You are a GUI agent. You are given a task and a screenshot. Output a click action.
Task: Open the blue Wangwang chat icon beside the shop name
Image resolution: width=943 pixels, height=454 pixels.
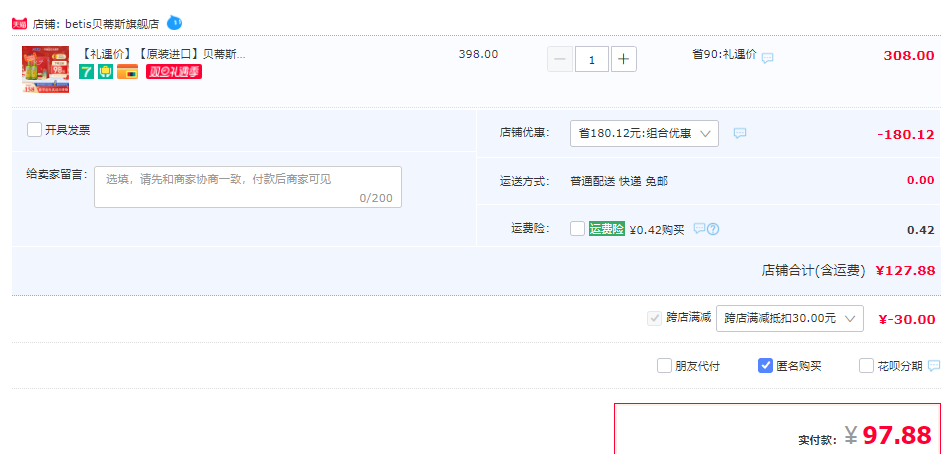click(174, 23)
